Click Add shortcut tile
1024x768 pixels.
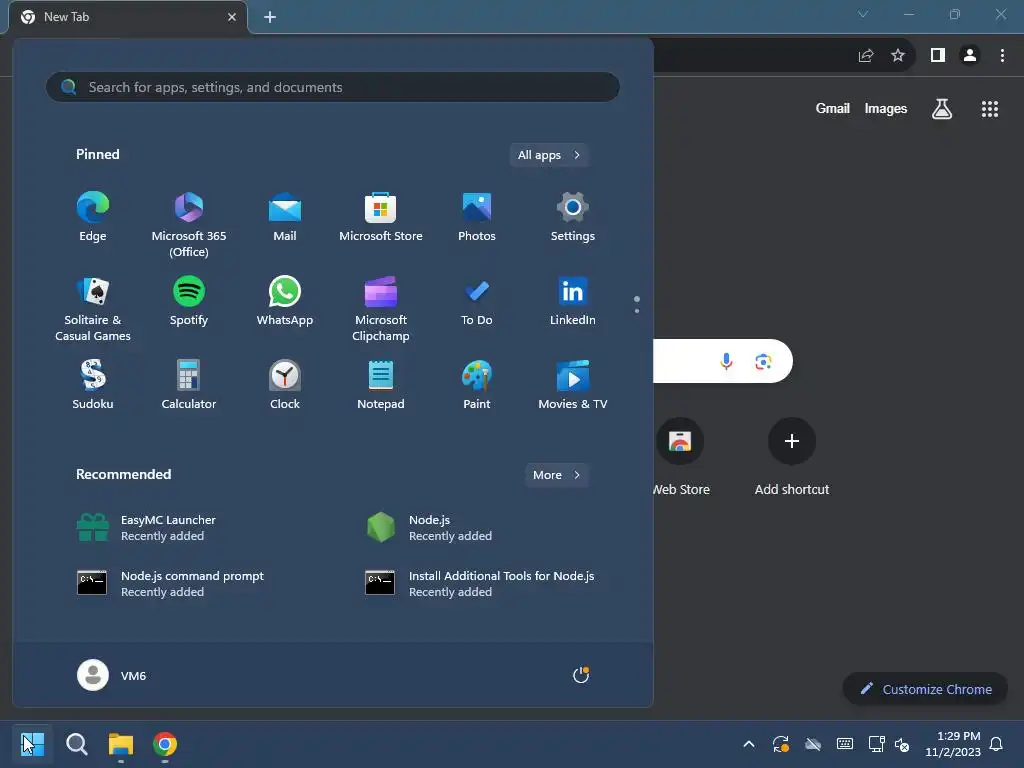(792, 457)
